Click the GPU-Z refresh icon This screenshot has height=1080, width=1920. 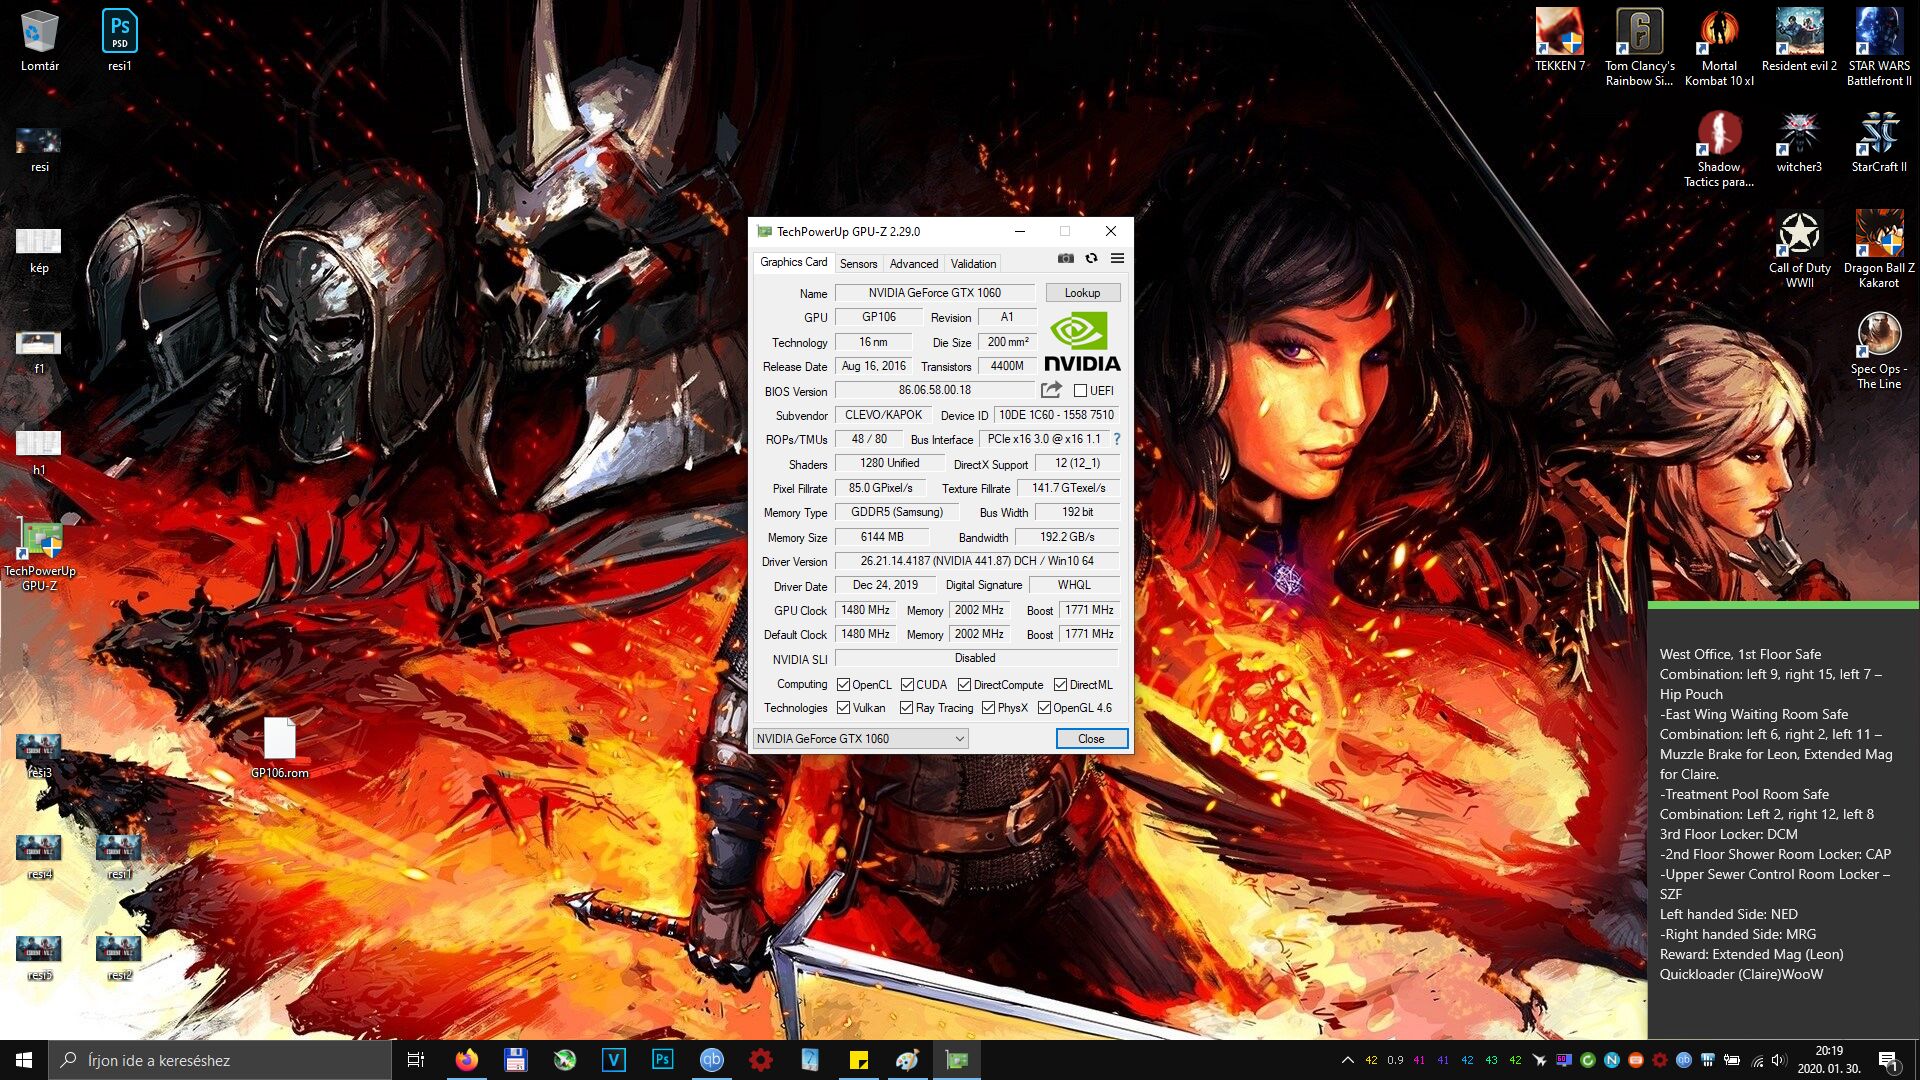pyautogui.click(x=1091, y=258)
